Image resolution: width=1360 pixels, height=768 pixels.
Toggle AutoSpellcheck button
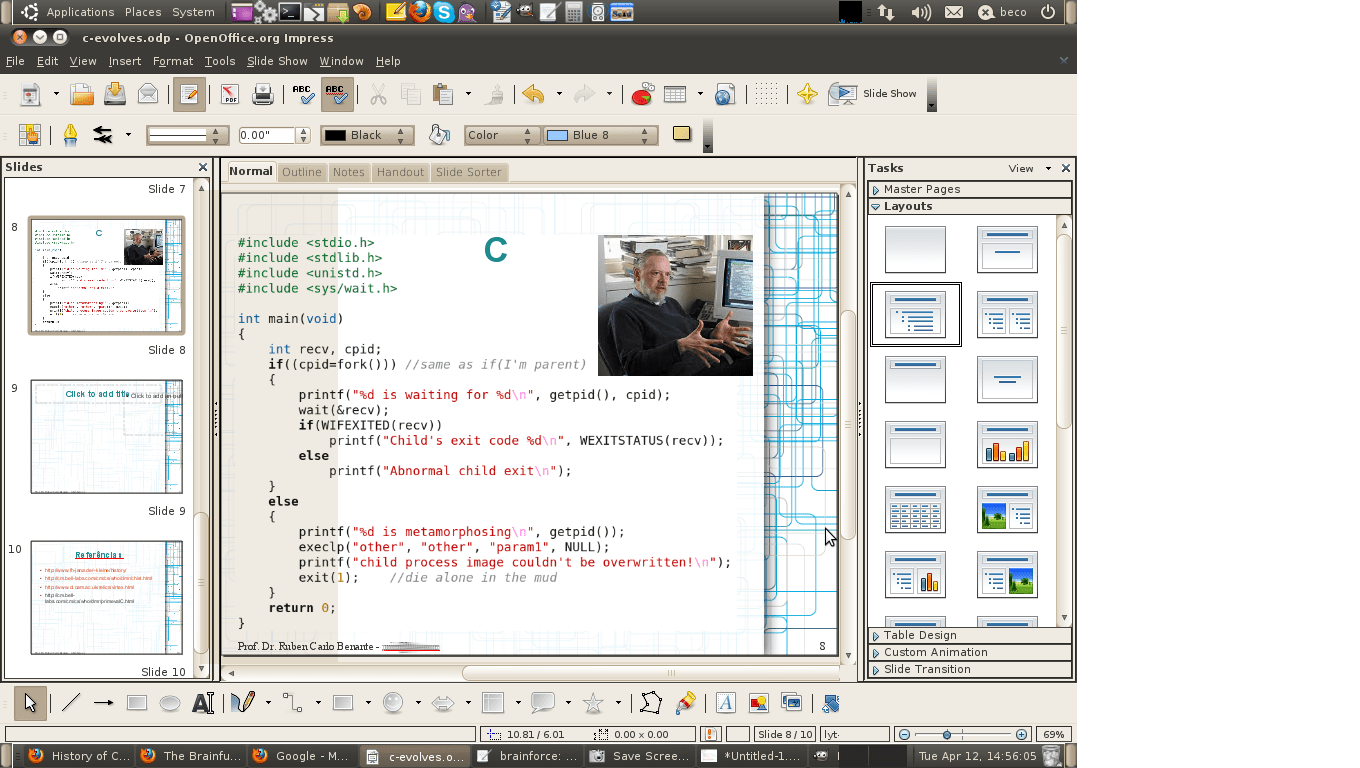coord(337,94)
